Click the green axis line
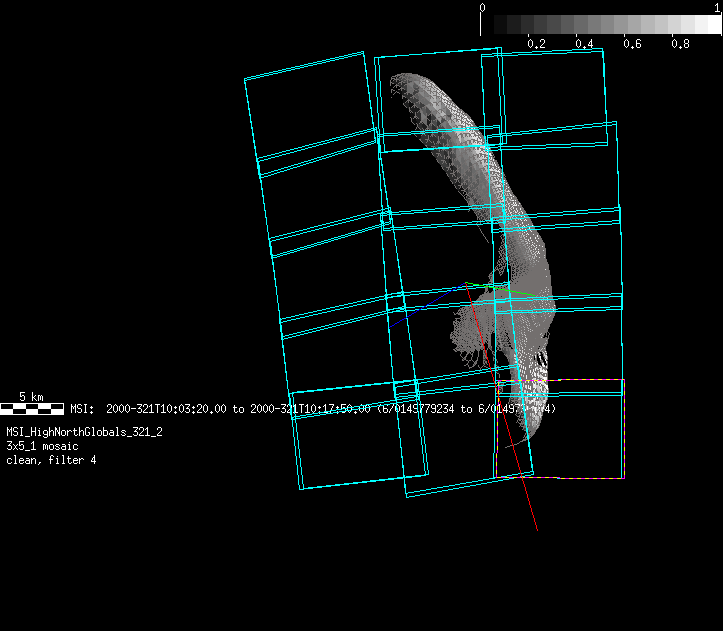723x631 pixels. click(x=489, y=288)
